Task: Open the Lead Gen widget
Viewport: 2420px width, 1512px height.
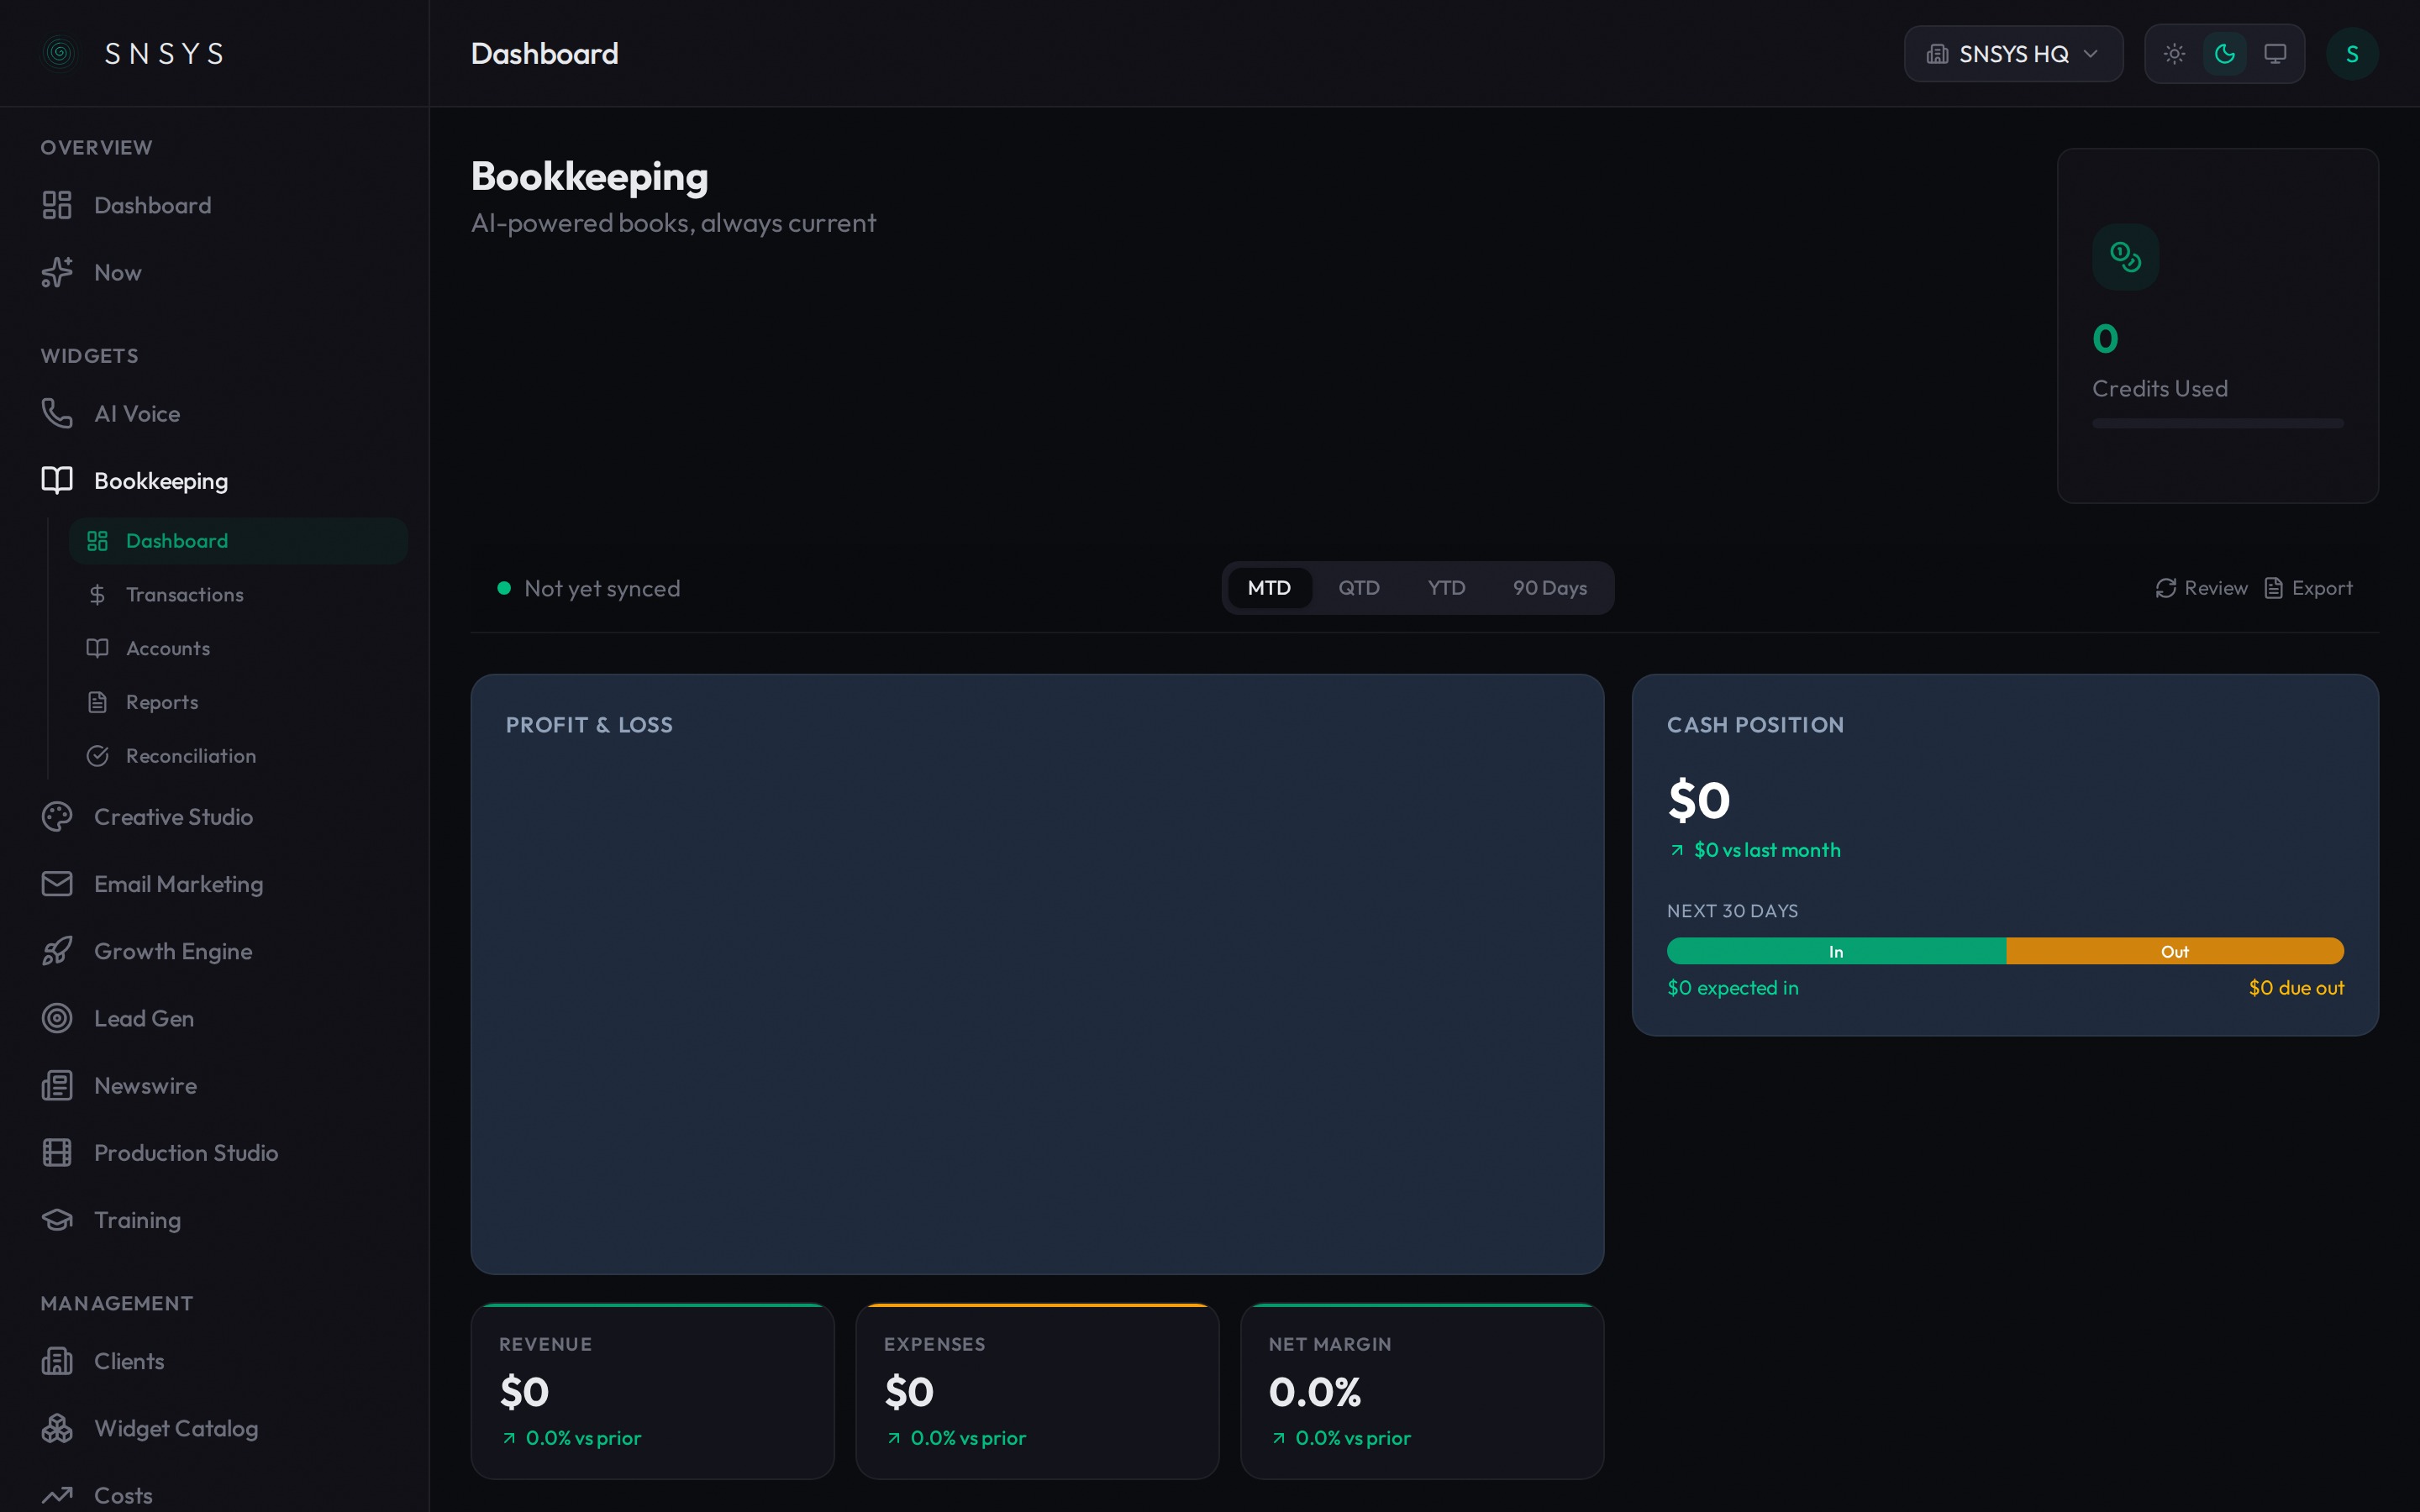Action: click(x=144, y=1018)
